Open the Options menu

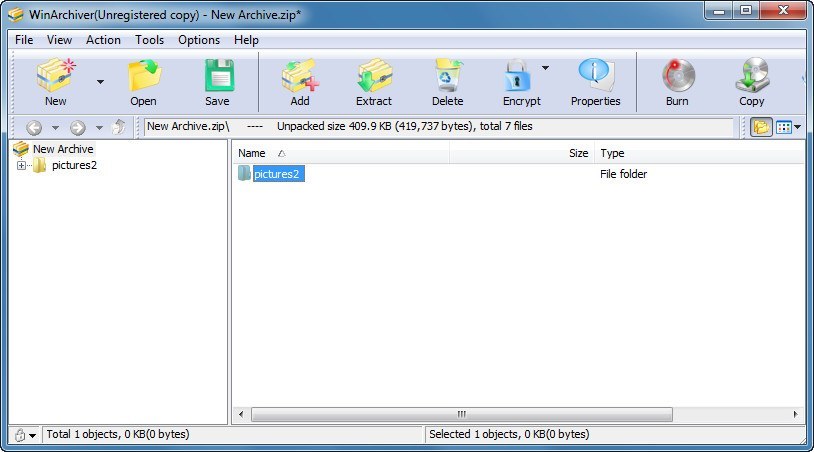pos(199,40)
